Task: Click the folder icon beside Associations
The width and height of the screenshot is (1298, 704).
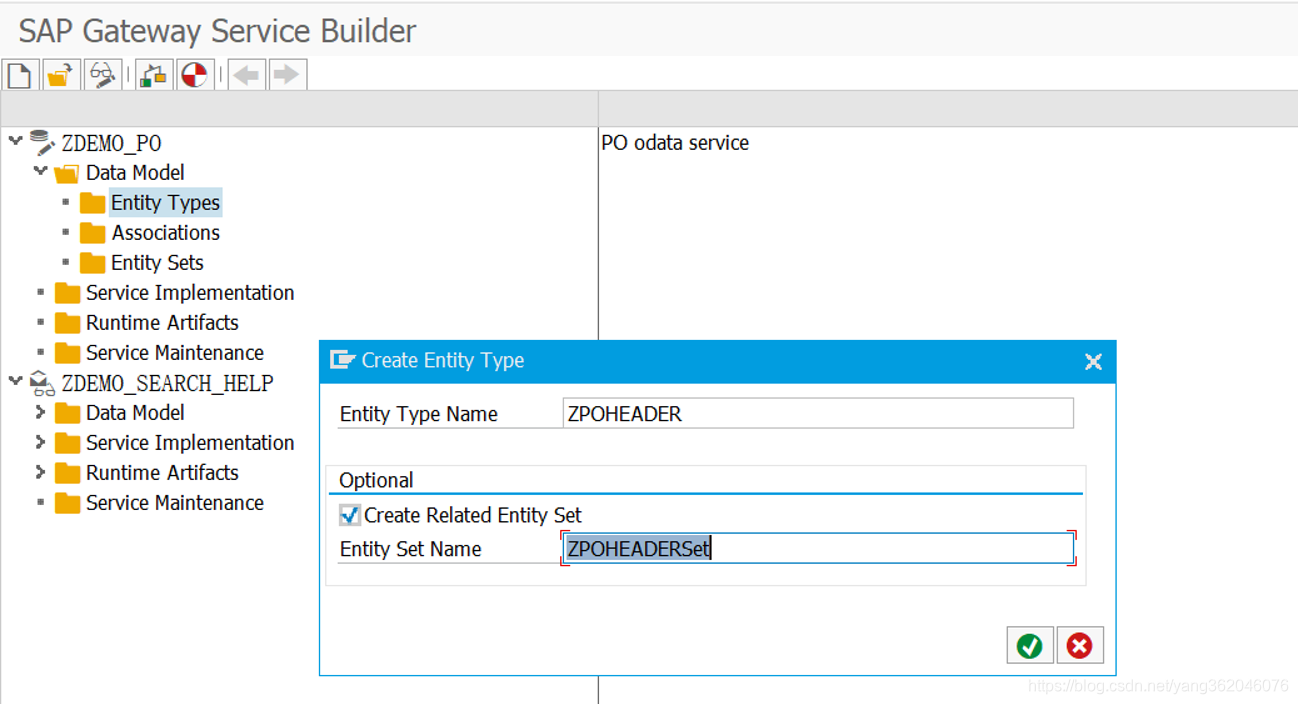Action: click(x=93, y=233)
